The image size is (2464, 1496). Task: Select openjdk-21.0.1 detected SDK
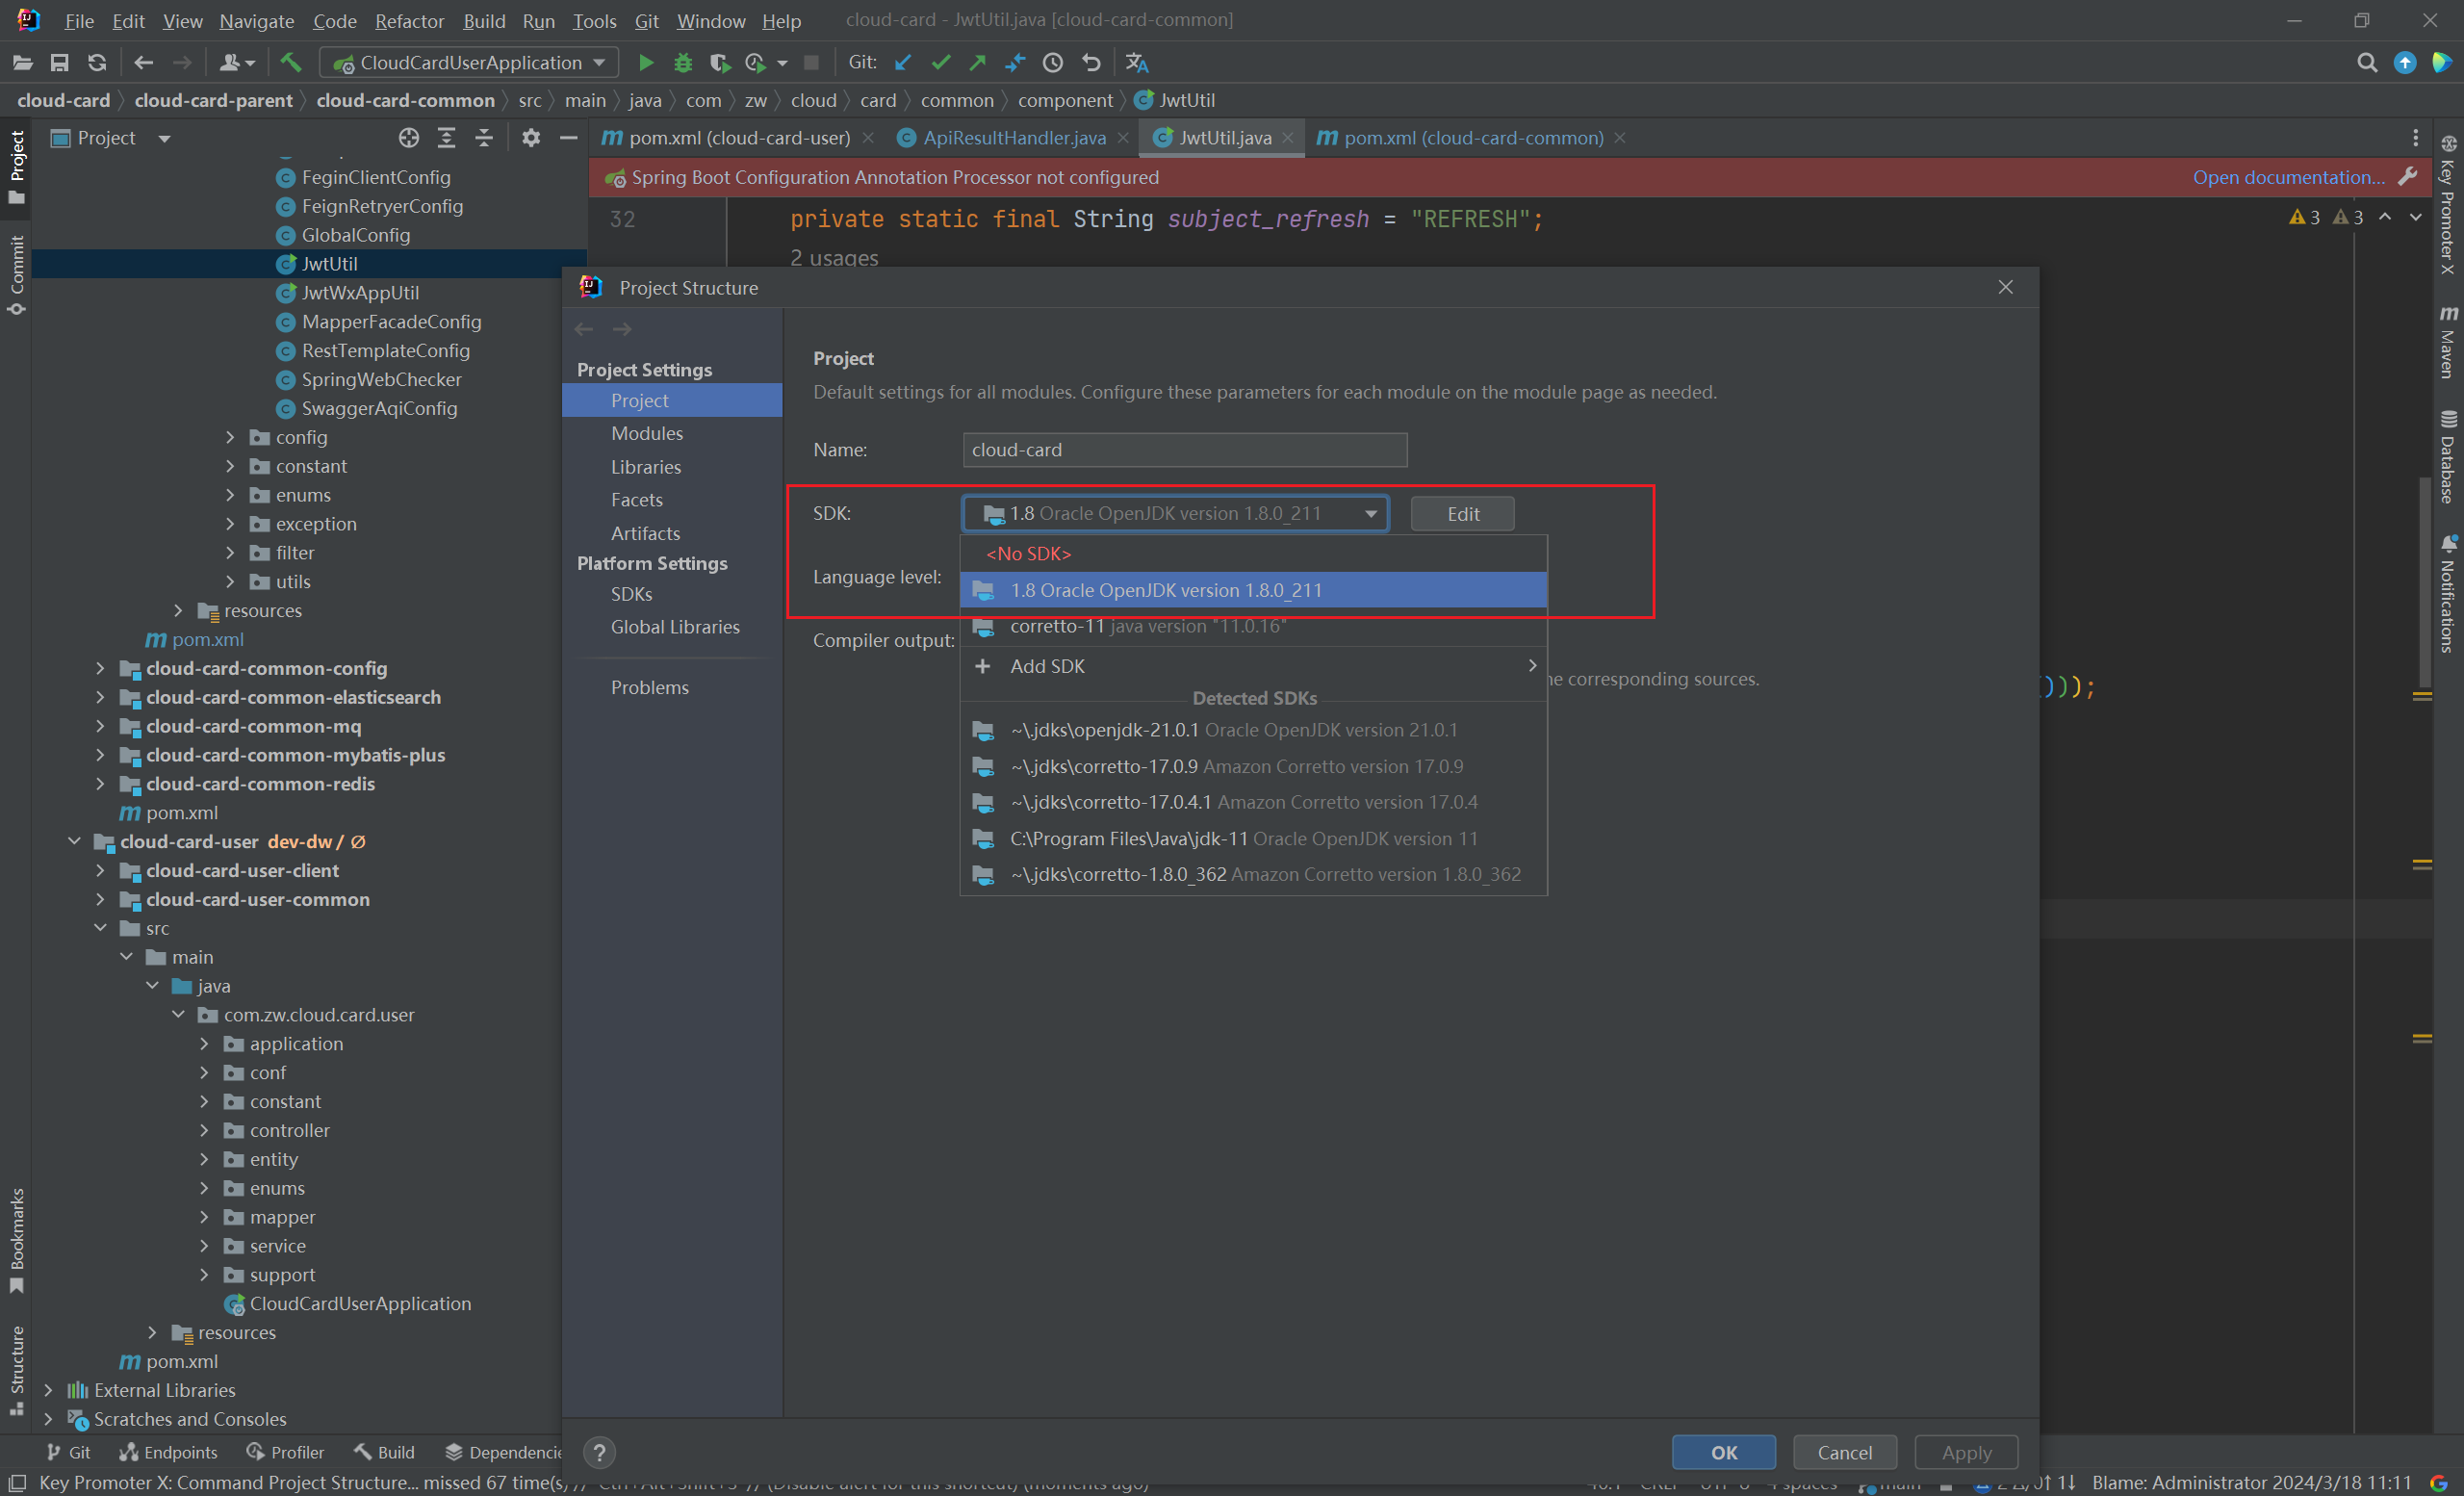pos(1253,730)
